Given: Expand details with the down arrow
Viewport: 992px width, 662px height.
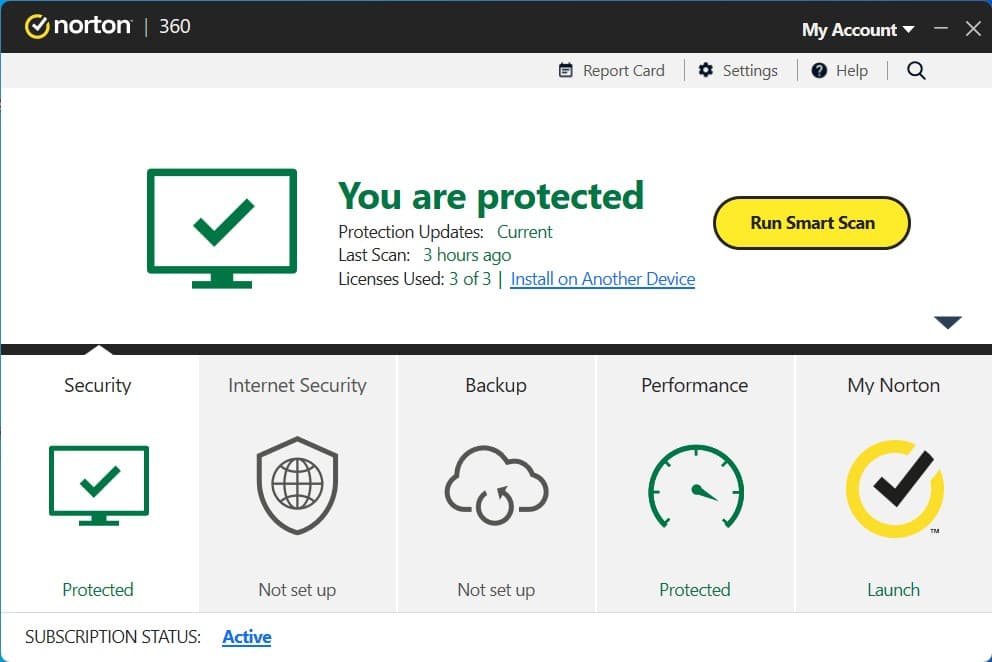Looking at the screenshot, I should coord(947,322).
